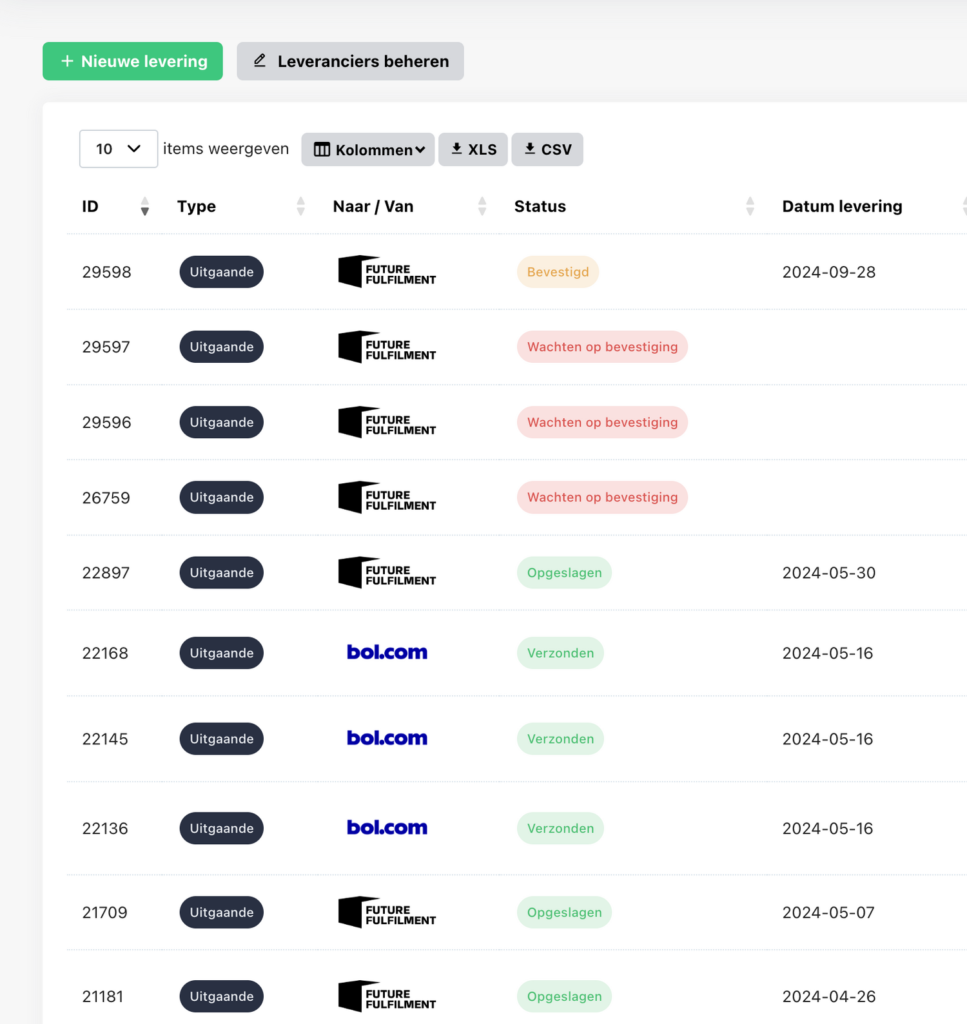Click Future Fulfilment logo in row 29598

pos(387,272)
